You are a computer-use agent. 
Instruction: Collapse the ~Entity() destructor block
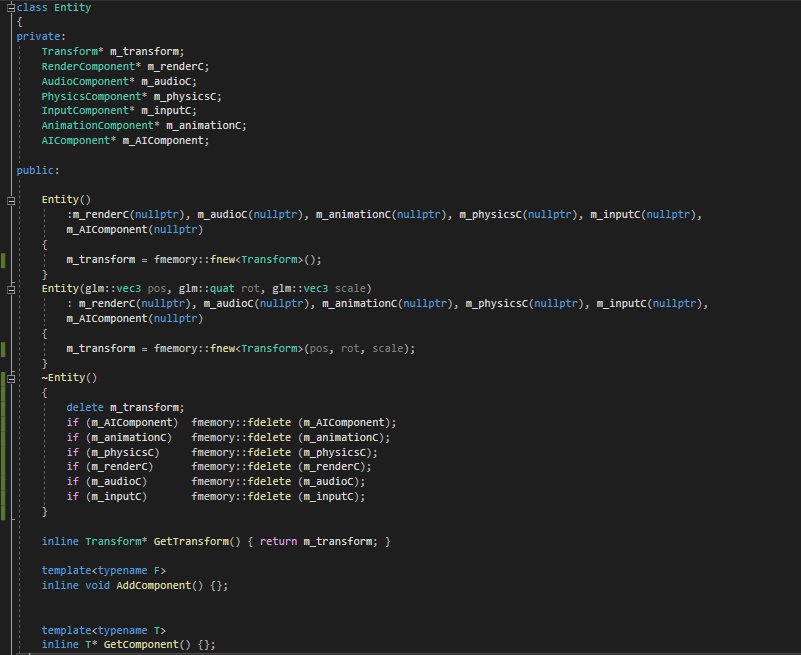[11, 378]
